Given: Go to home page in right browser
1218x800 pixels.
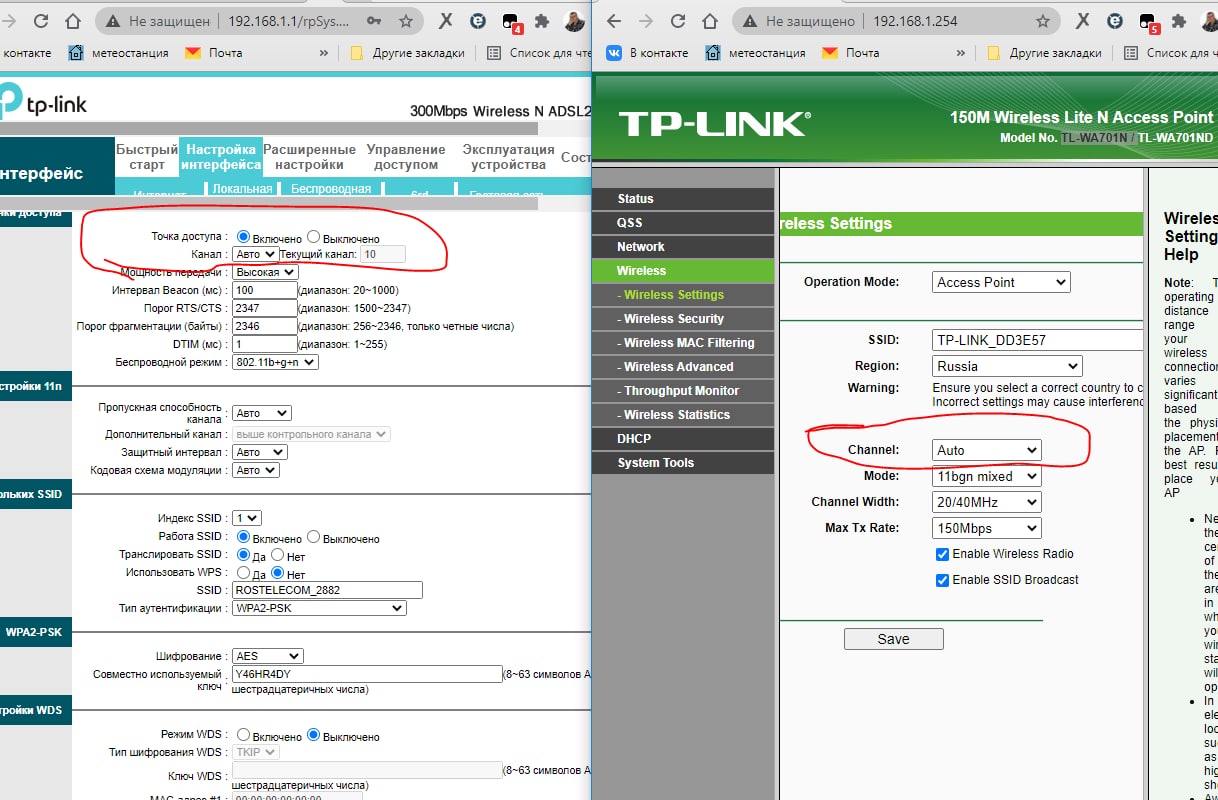Looking at the screenshot, I should [x=711, y=21].
